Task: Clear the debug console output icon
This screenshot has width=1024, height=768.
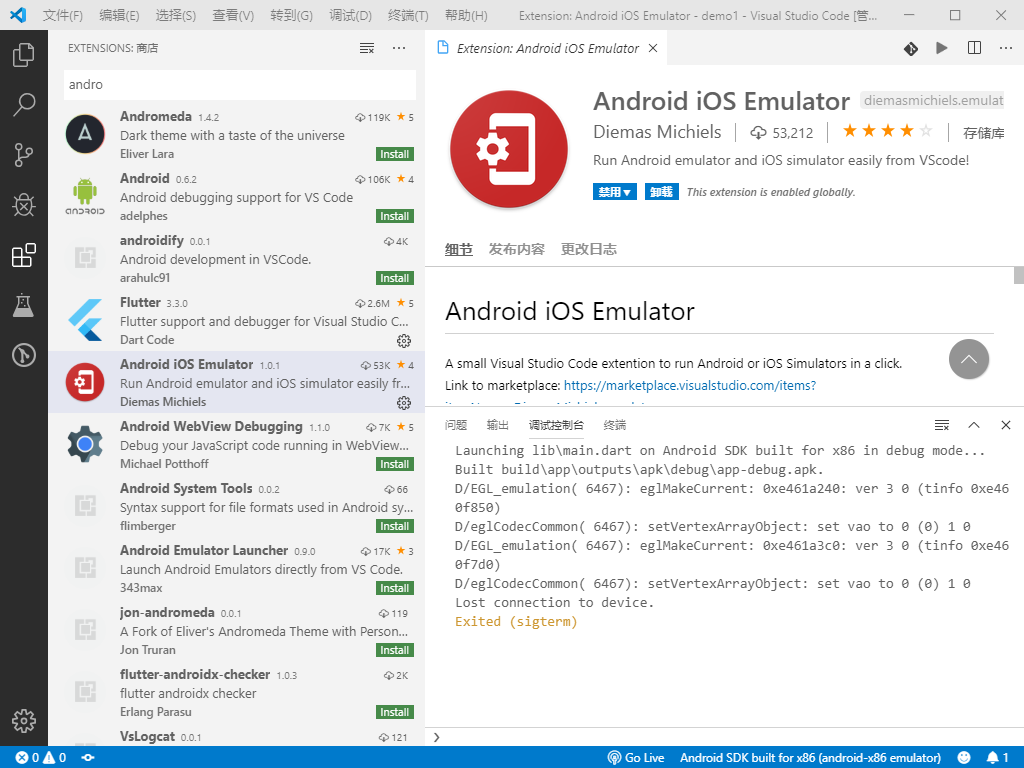Action: pos(942,425)
